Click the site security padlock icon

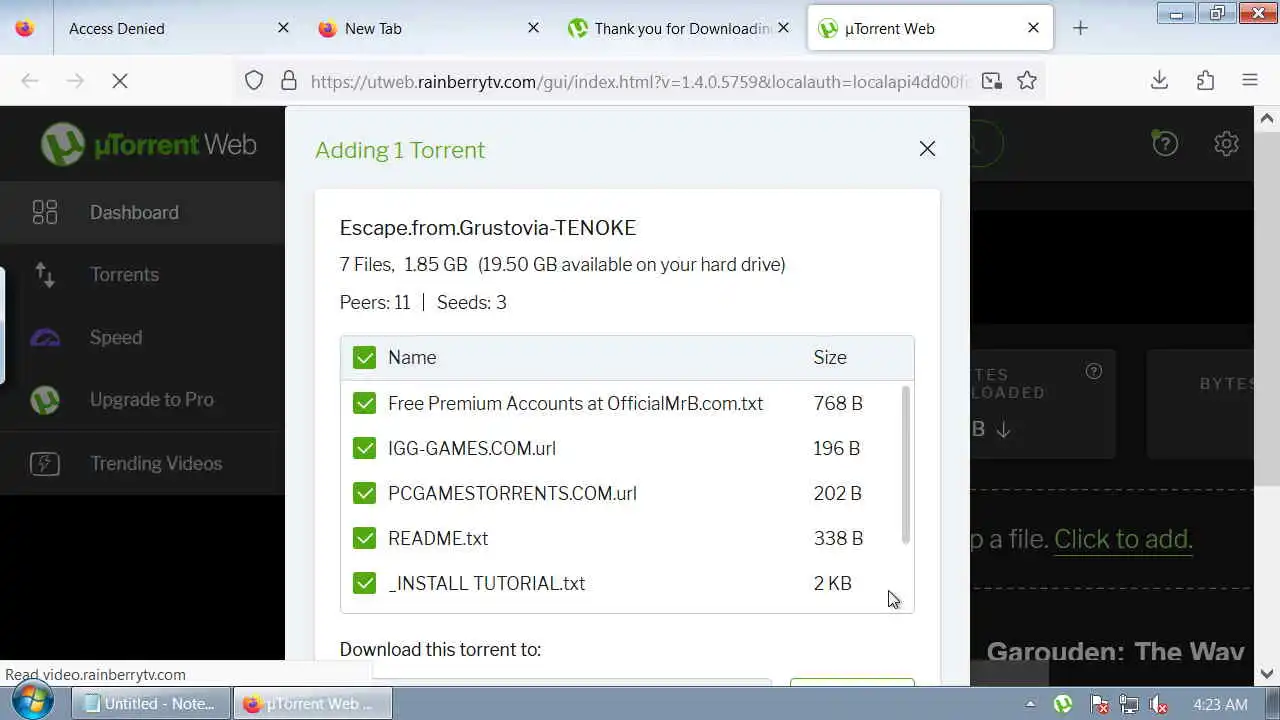[x=289, y=81]
